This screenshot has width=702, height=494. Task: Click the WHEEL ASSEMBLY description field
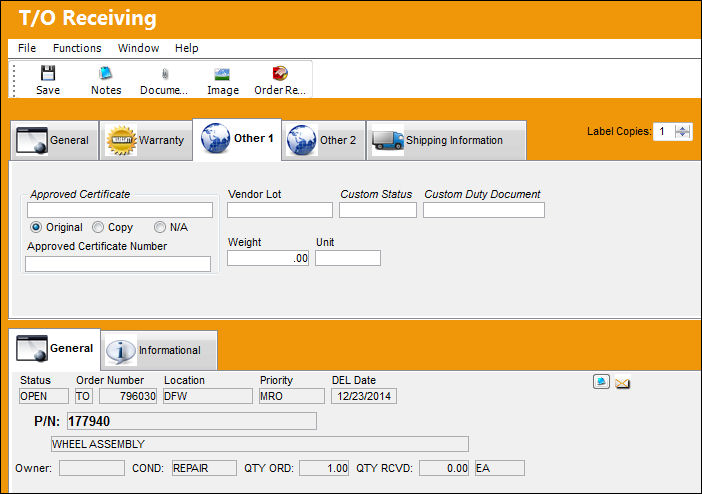(x=260, y=444)
